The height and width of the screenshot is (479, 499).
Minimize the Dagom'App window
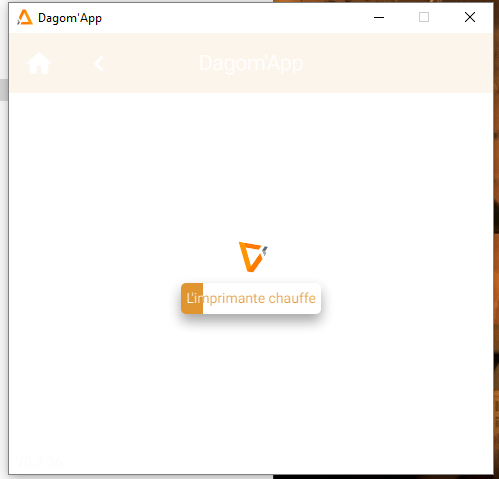point(379,17)
